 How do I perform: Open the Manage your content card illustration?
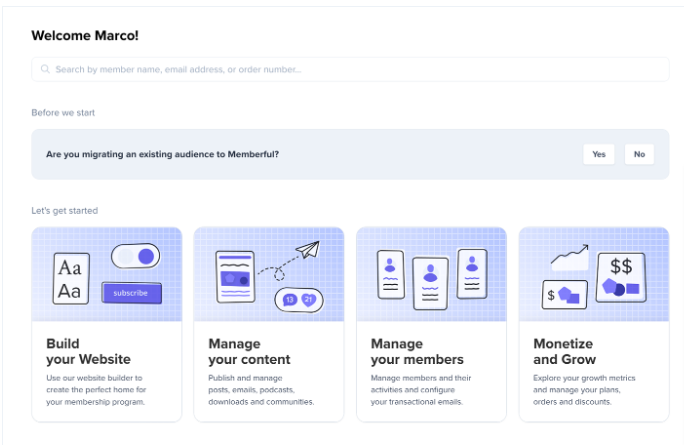pos(269,274)
